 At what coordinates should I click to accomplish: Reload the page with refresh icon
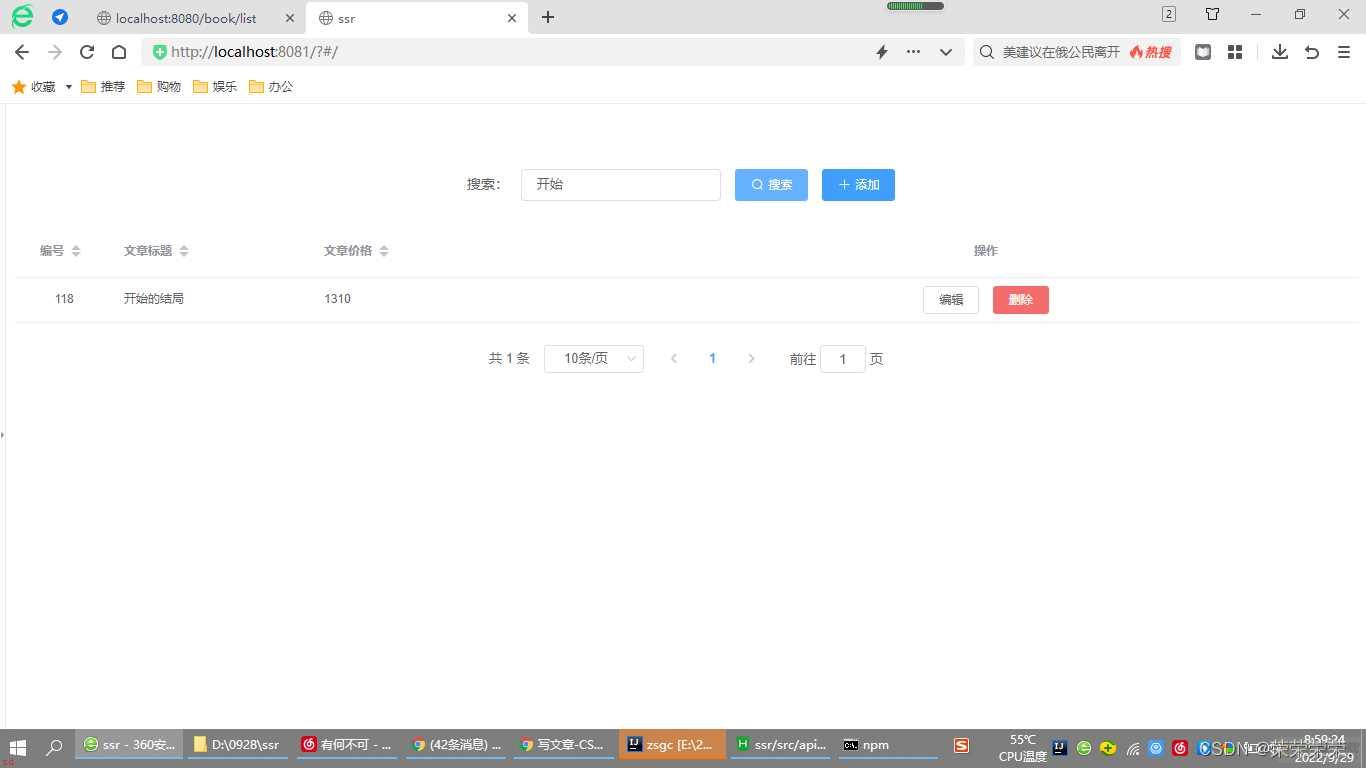point(87,52)
